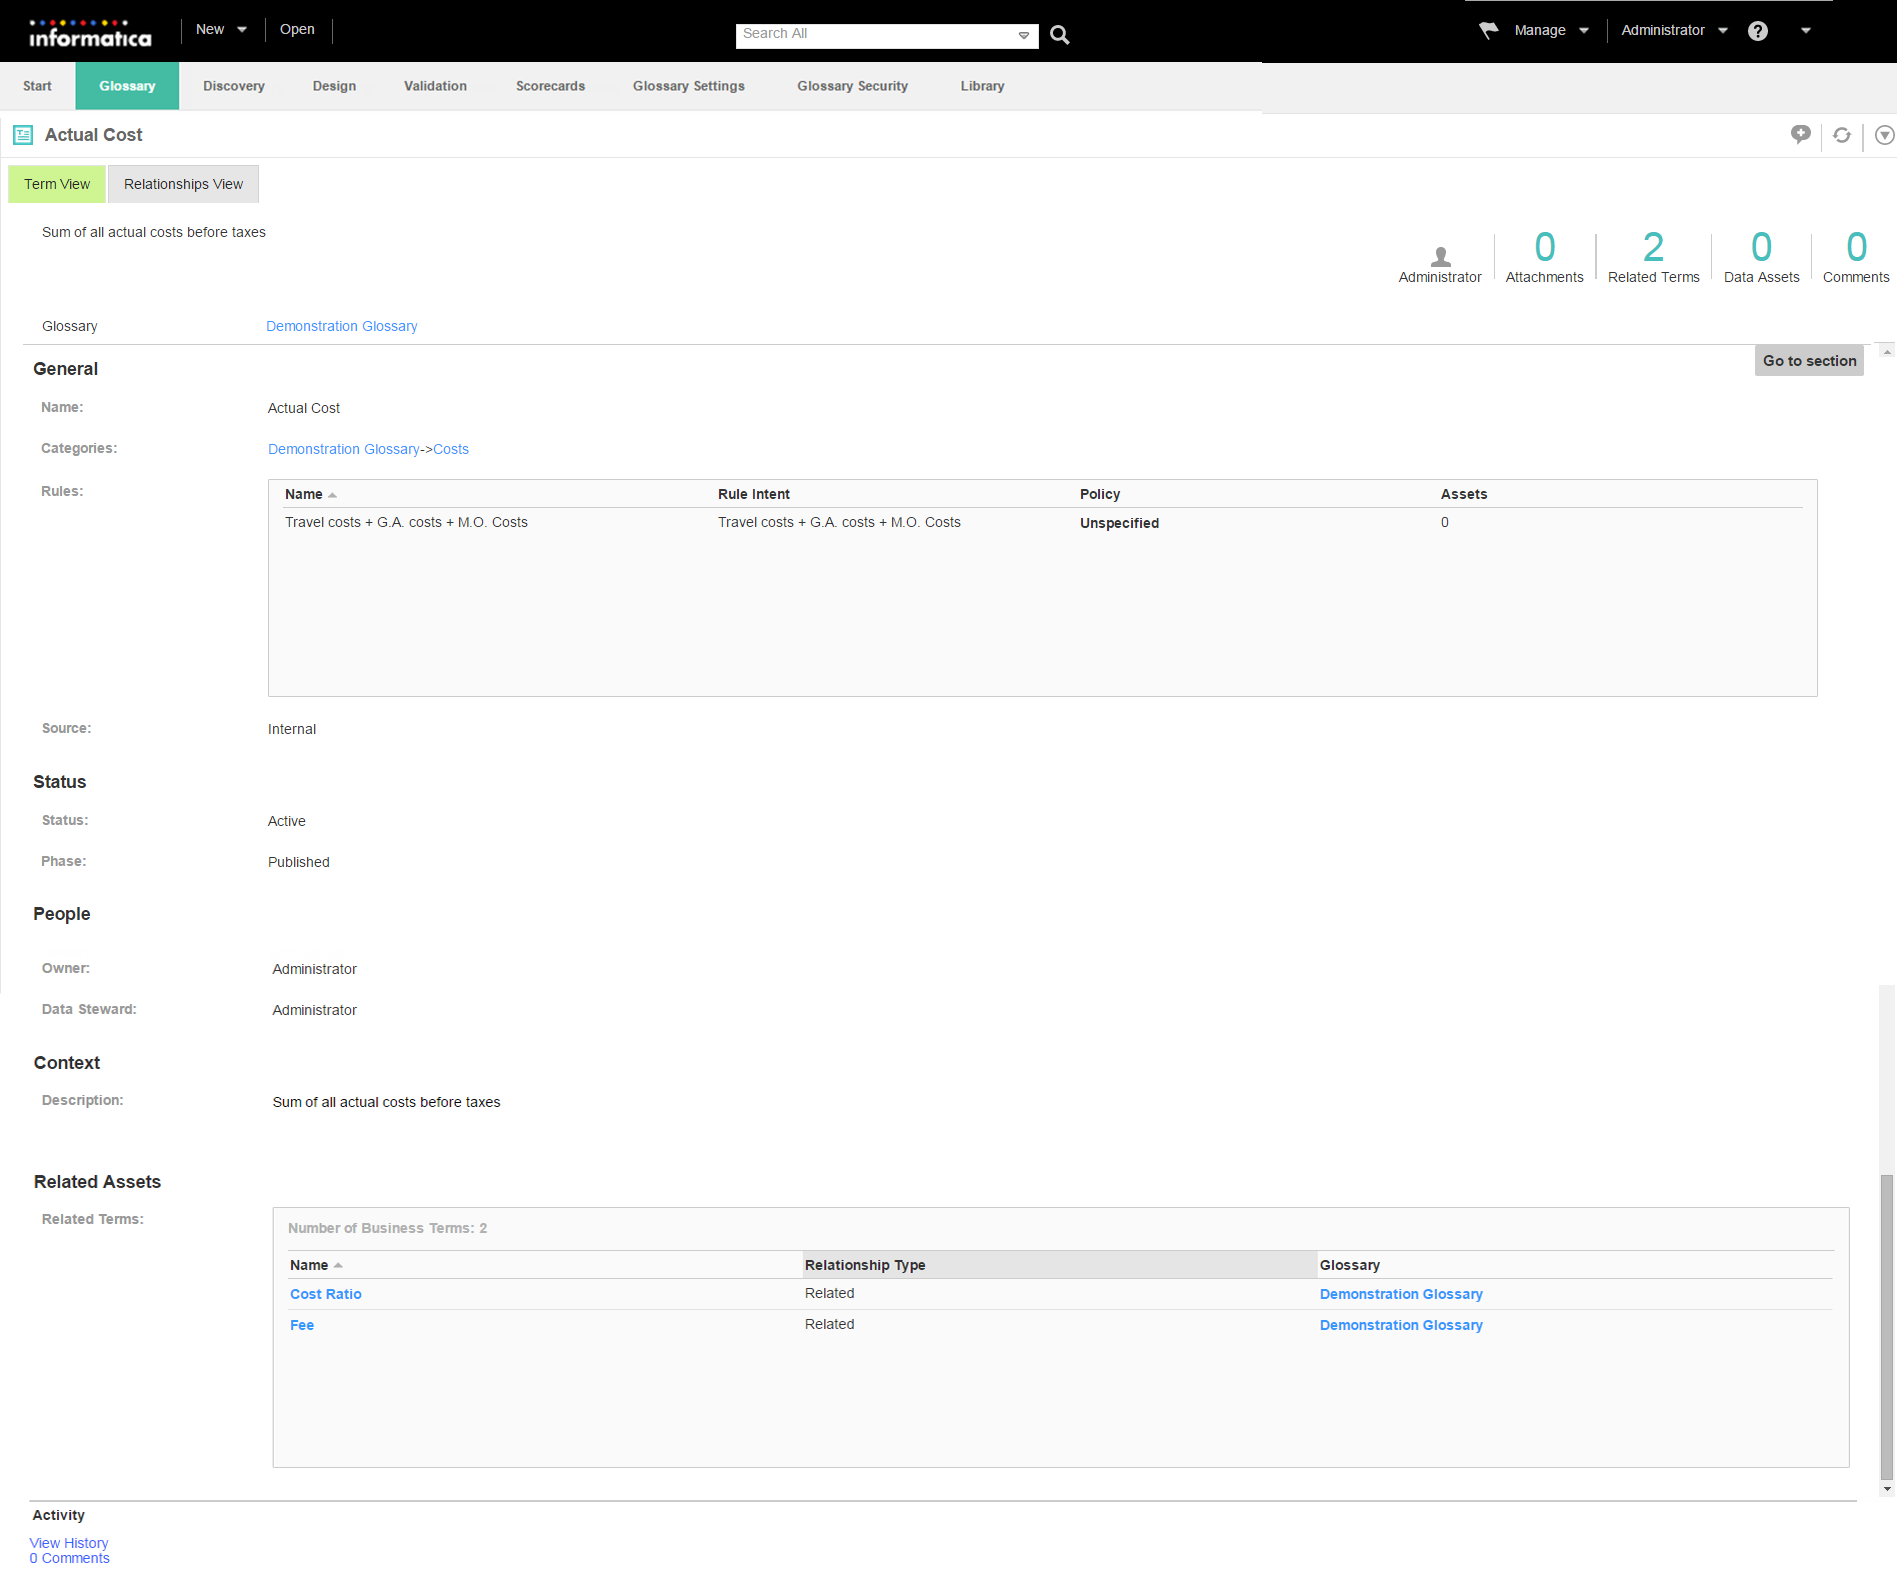
Task: Click the Informatica logo
Action: (x=90, y=33)
